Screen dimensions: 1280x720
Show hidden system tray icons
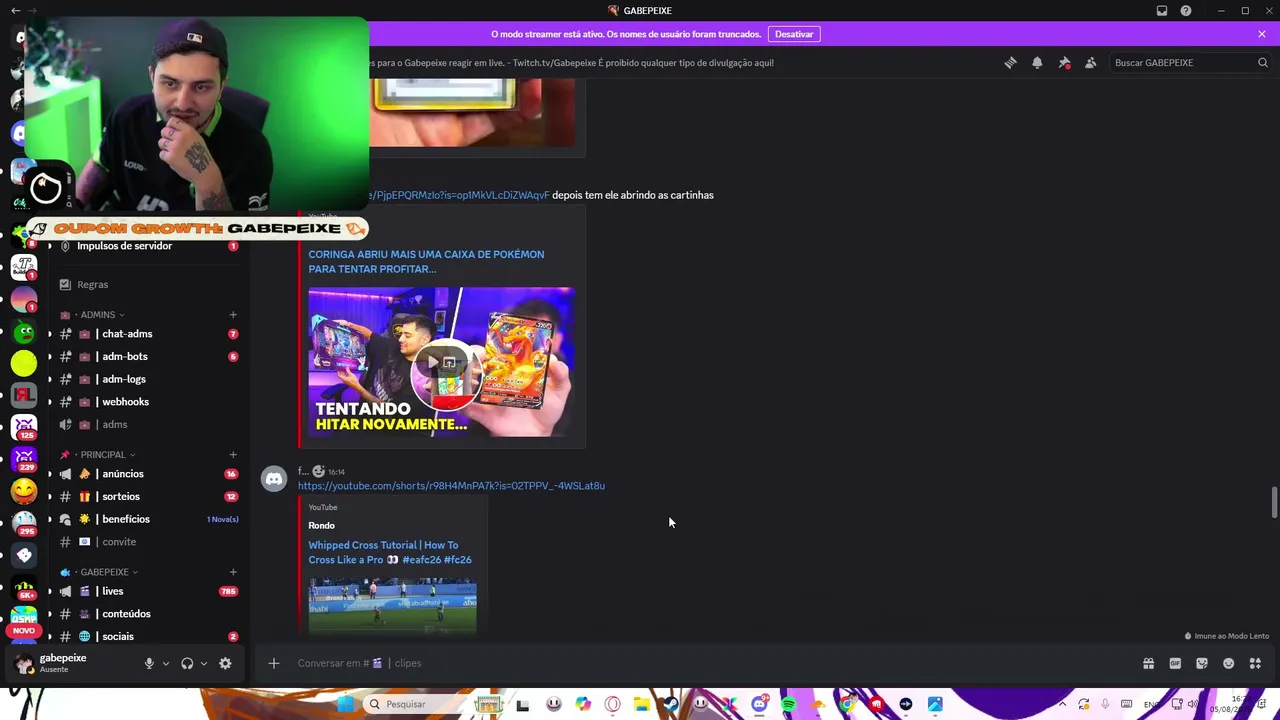tap(1062, 704)
